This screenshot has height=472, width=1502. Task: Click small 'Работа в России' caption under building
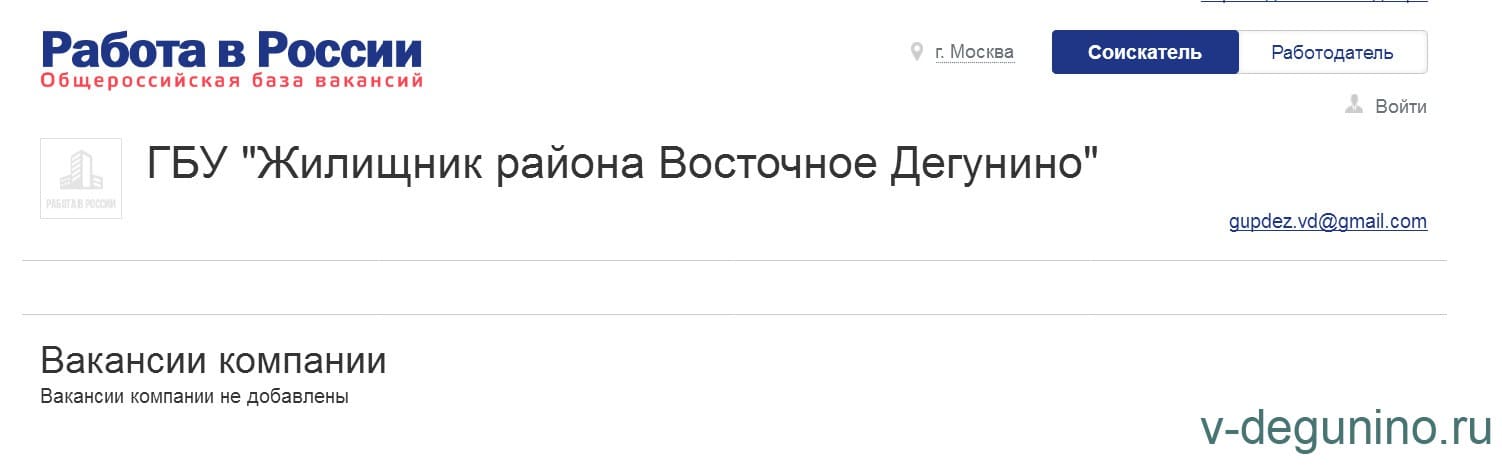81,203
